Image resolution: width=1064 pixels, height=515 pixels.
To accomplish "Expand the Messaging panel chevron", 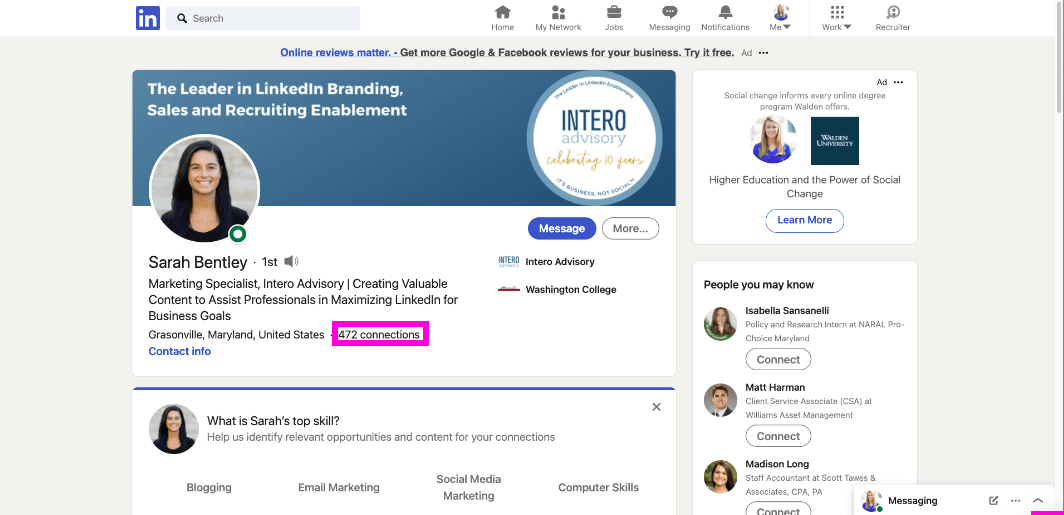I will click(x=1038, y=501).
